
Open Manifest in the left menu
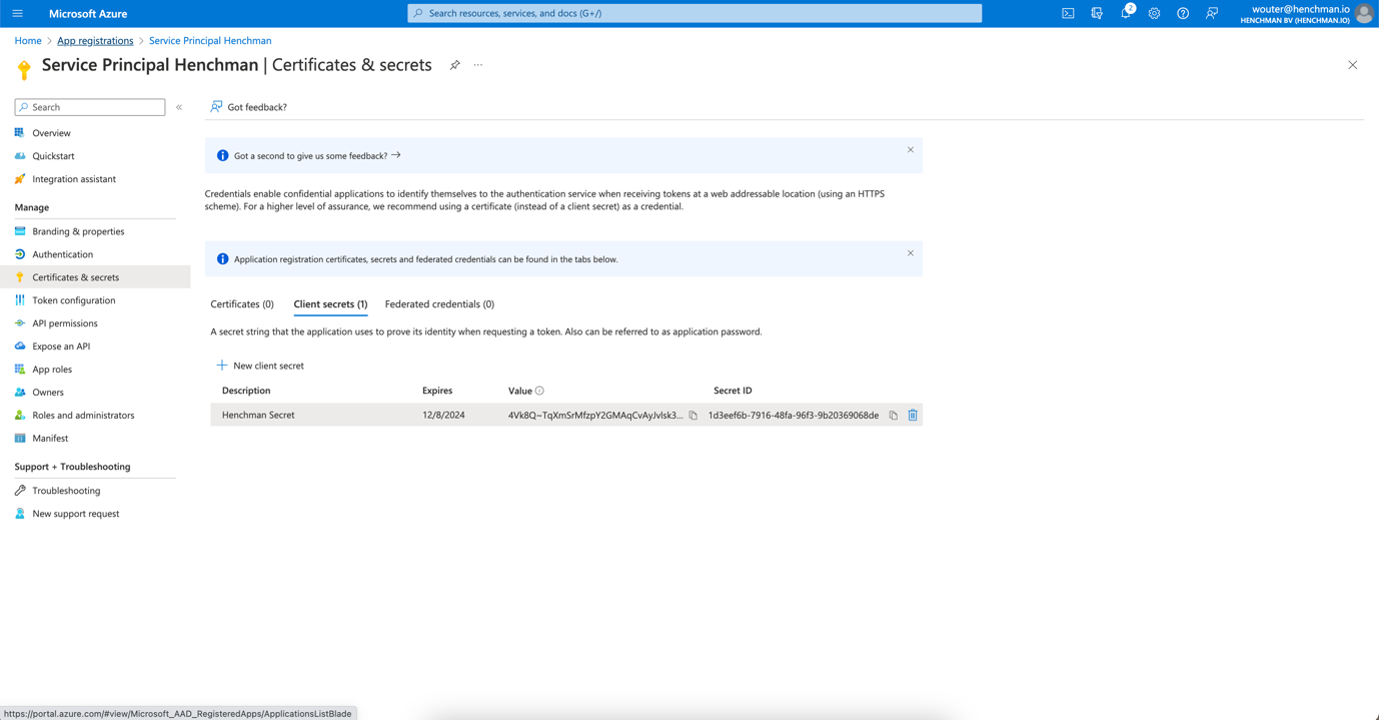tap(50, 439)
